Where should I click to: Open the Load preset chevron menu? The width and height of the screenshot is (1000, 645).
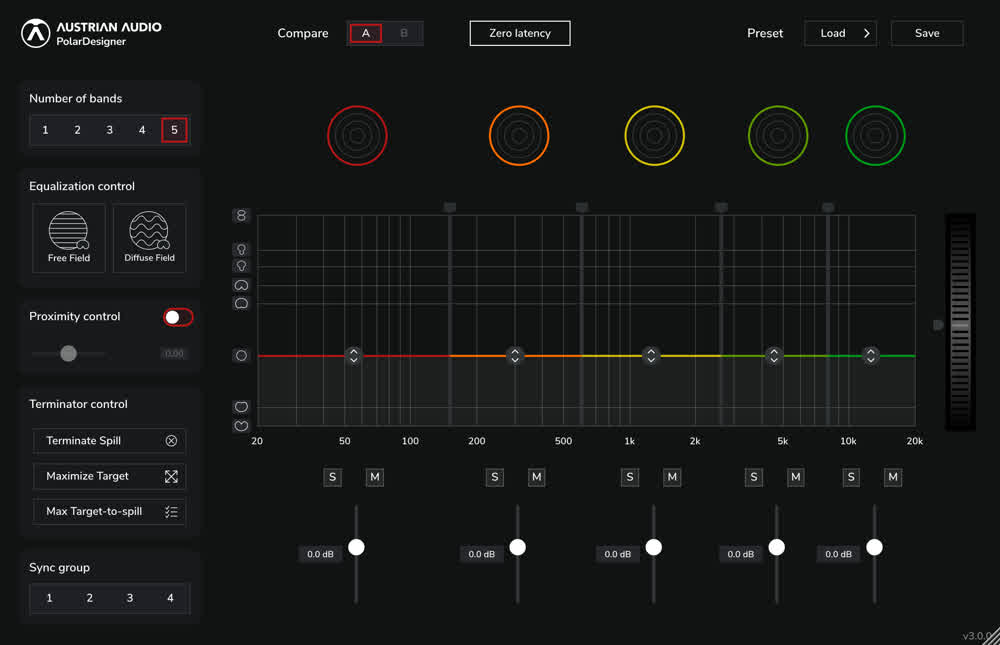click(x=867, y=33)
